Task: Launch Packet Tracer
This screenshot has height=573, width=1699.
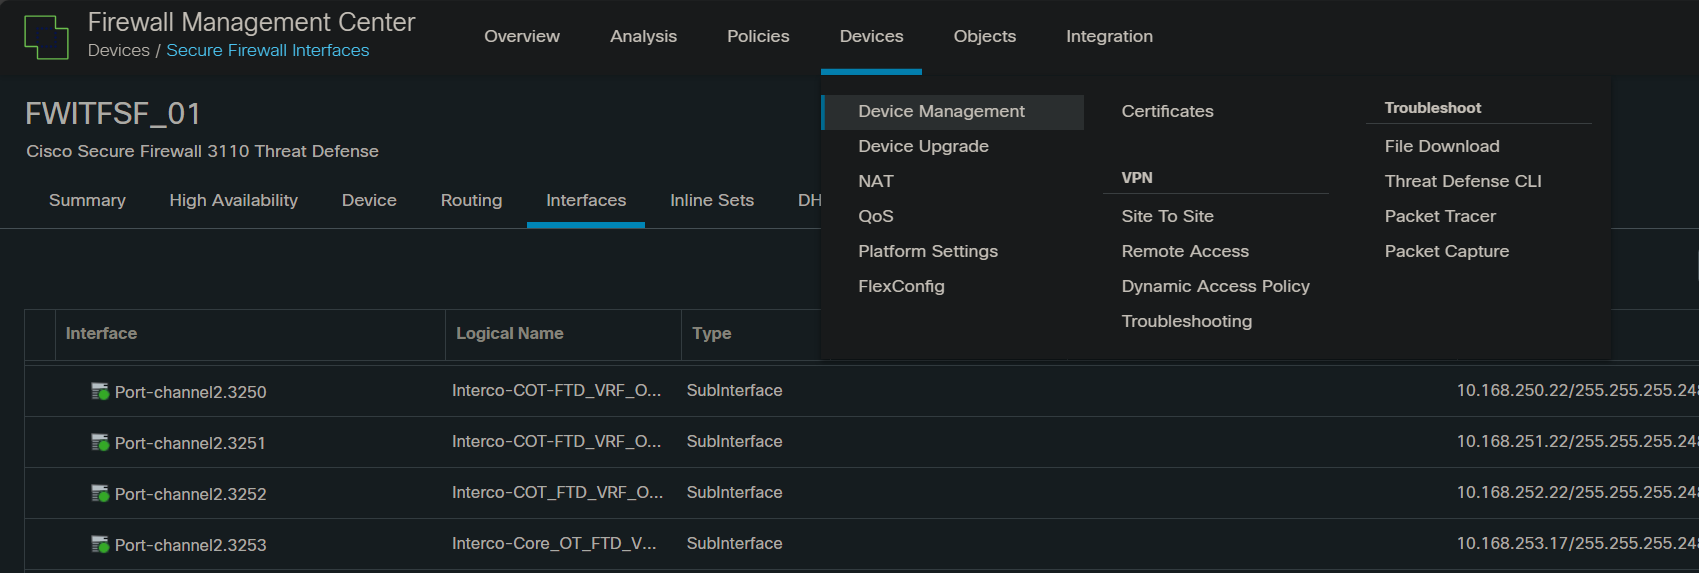Action: (1440, 216)
